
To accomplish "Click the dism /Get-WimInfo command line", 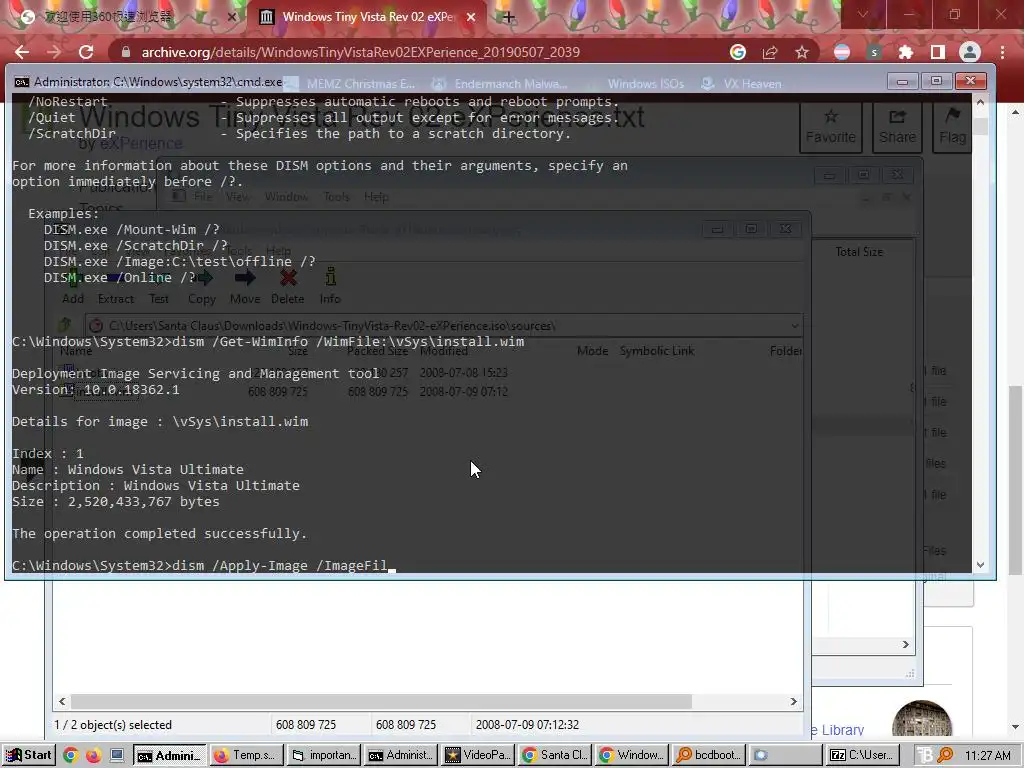I will coord(268,342).
